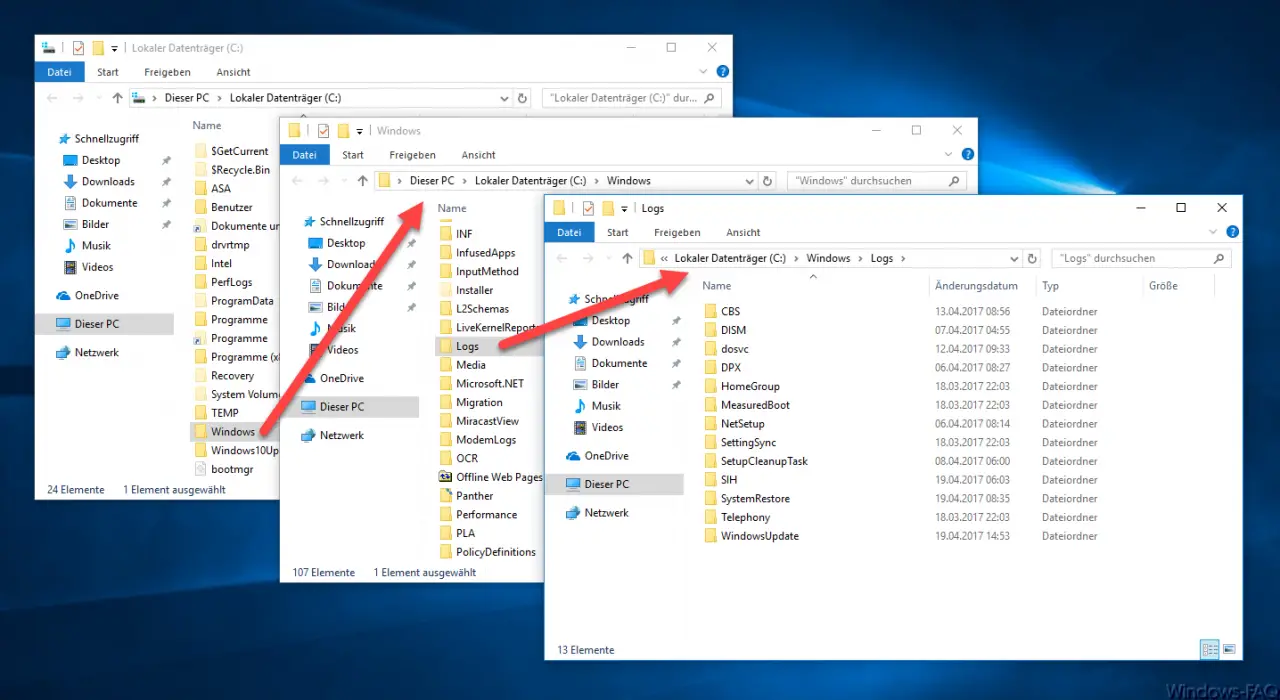Select the SystemRestore folder icon
Screen dimensions: 1280x700
tap(711, 499)
